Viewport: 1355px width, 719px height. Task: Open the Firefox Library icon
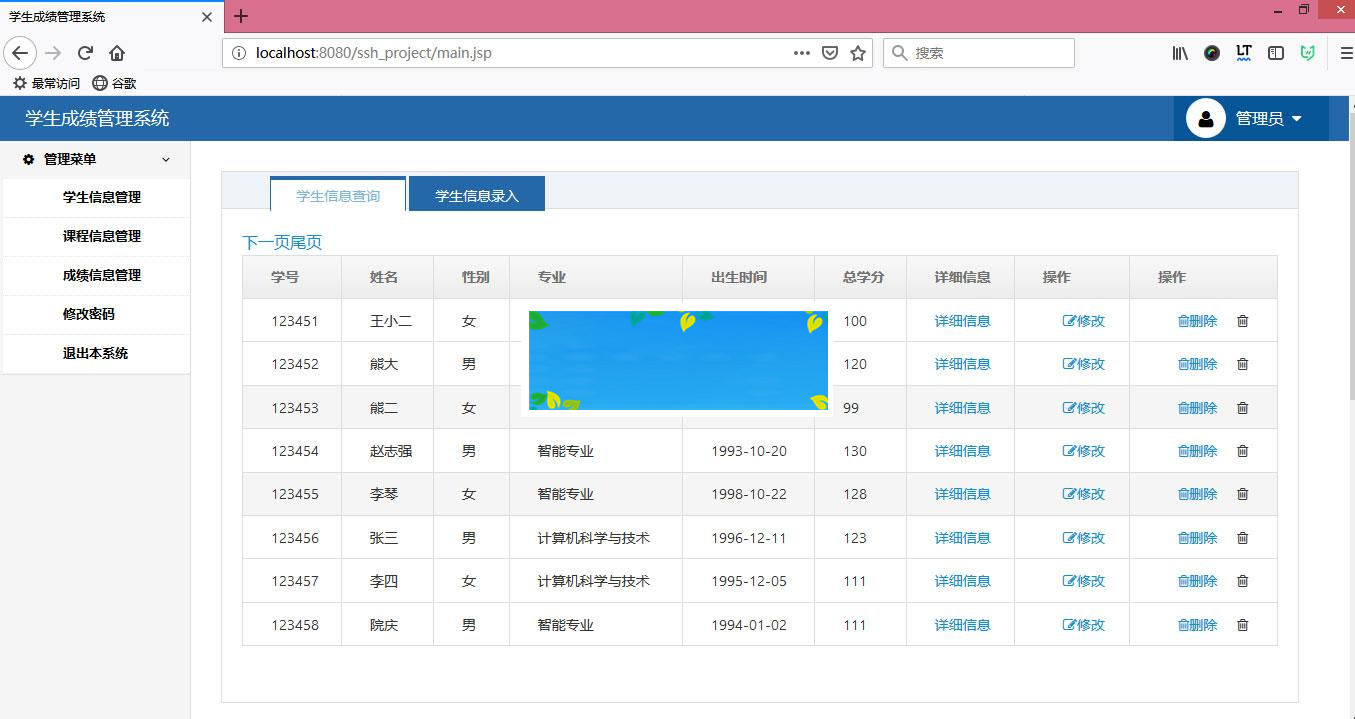(1179, 53)
